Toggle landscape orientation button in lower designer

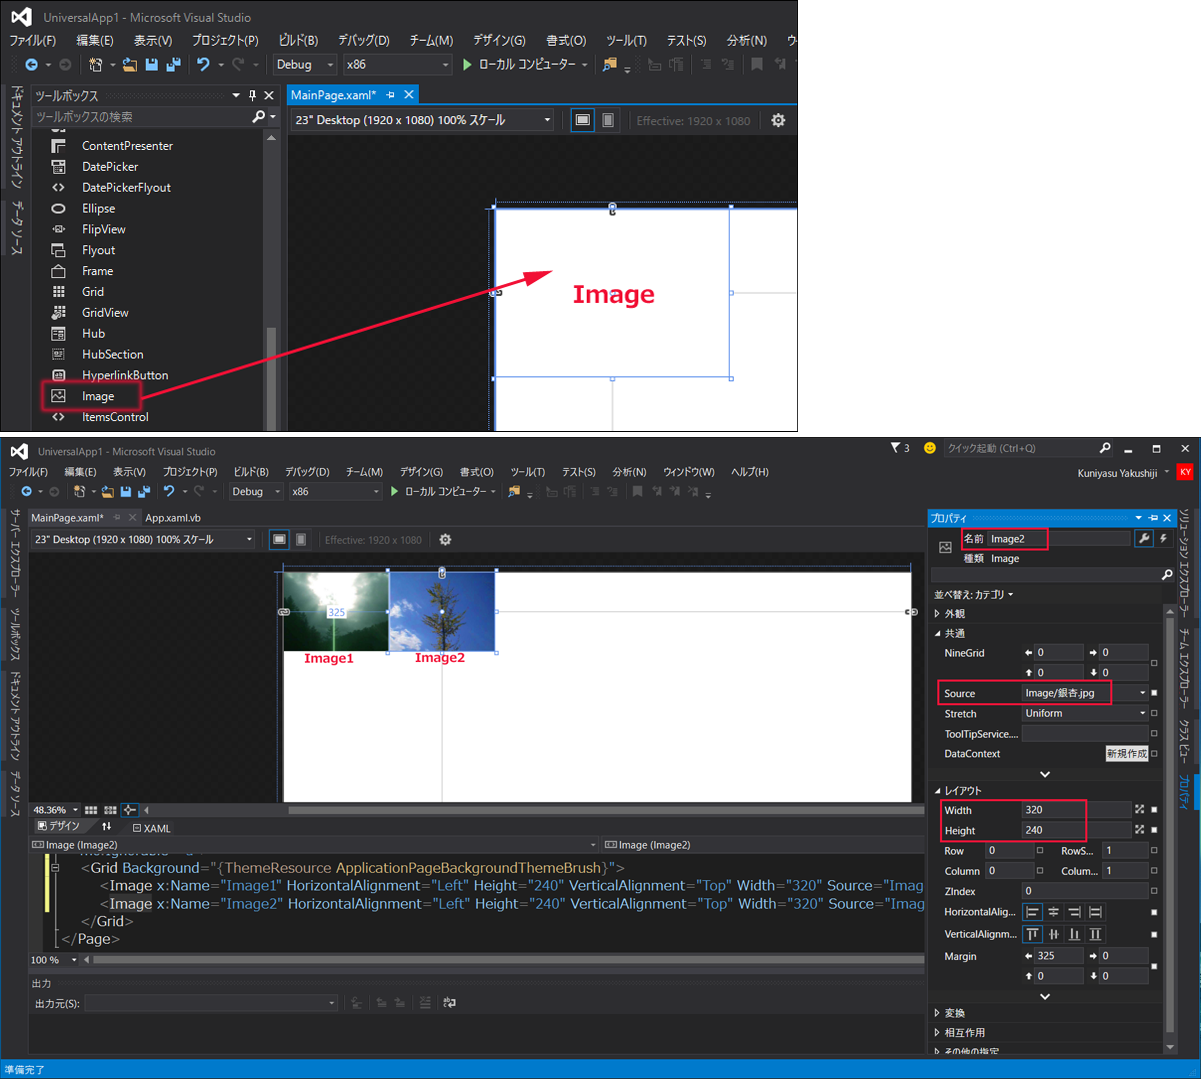point(279,540)
